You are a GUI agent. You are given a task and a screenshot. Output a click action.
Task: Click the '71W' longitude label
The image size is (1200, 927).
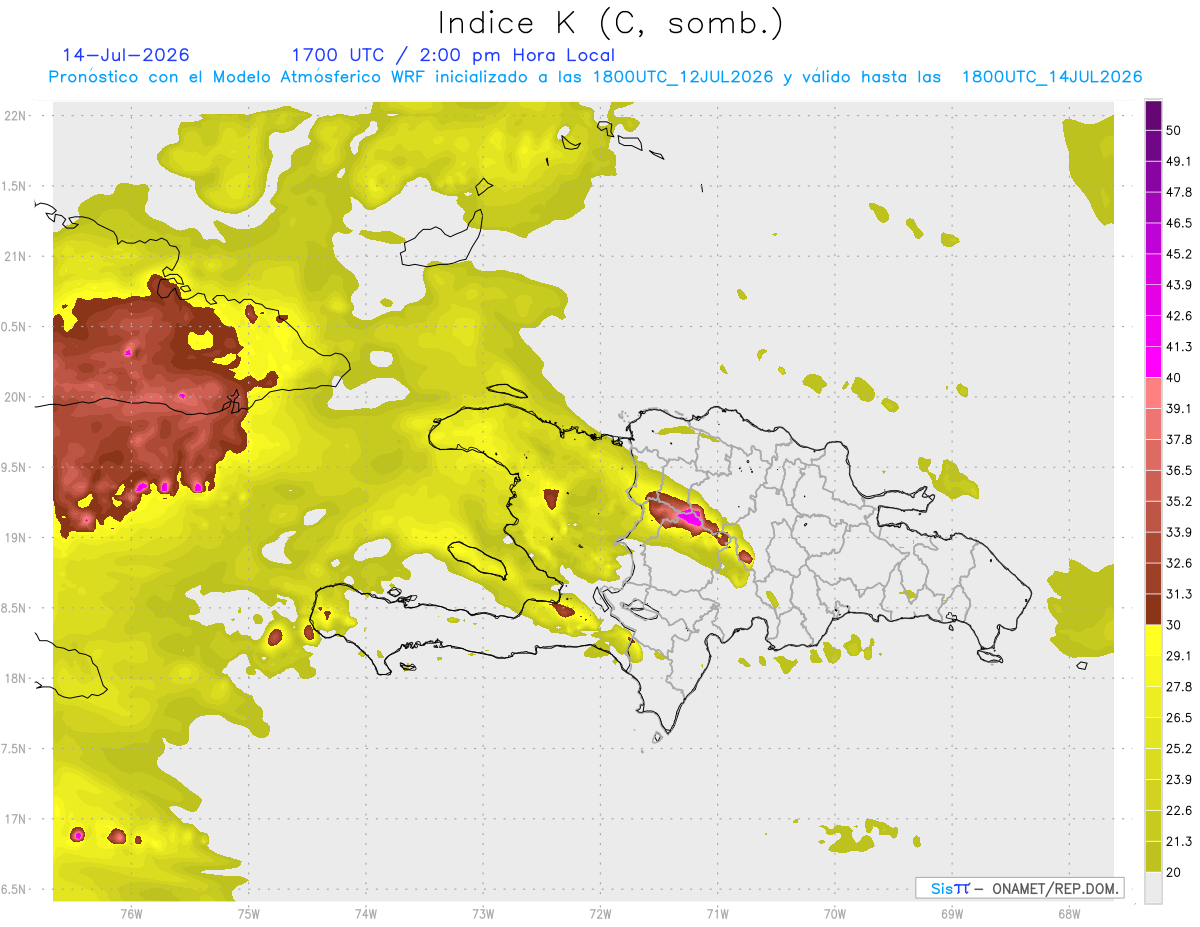click(717, 913)
